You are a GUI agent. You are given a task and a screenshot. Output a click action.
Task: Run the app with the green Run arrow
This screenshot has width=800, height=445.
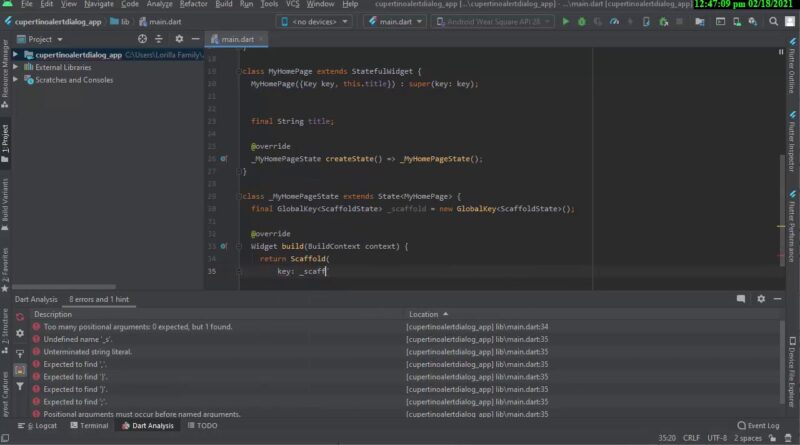tap(565, 21)
